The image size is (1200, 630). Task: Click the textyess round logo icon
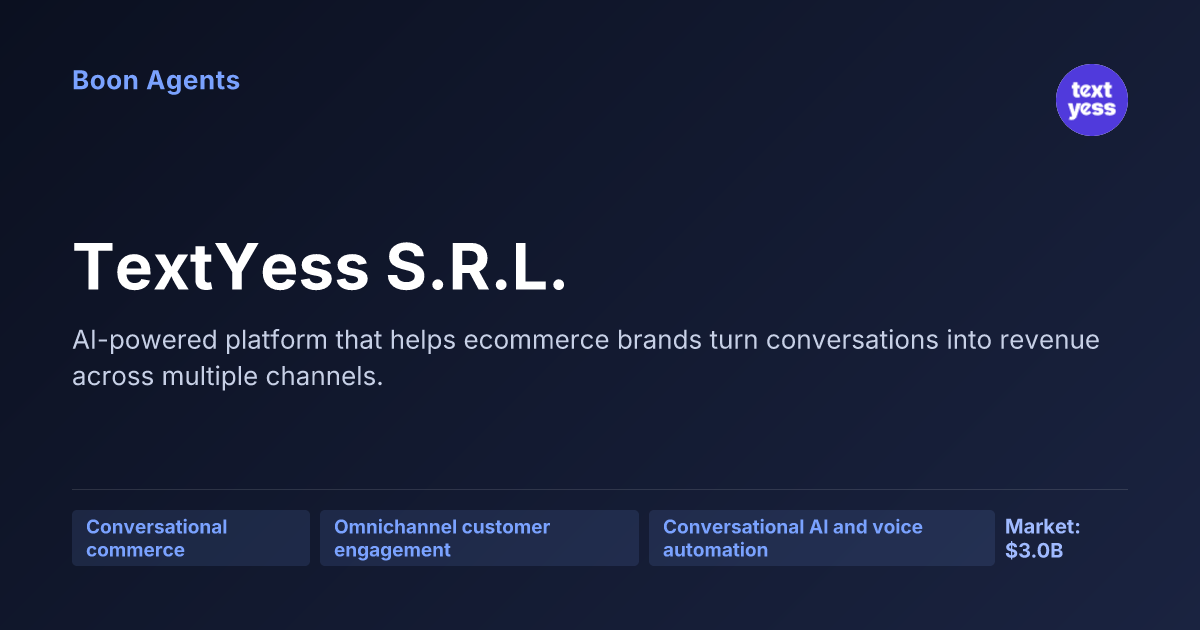click(x=1092, y=100)
